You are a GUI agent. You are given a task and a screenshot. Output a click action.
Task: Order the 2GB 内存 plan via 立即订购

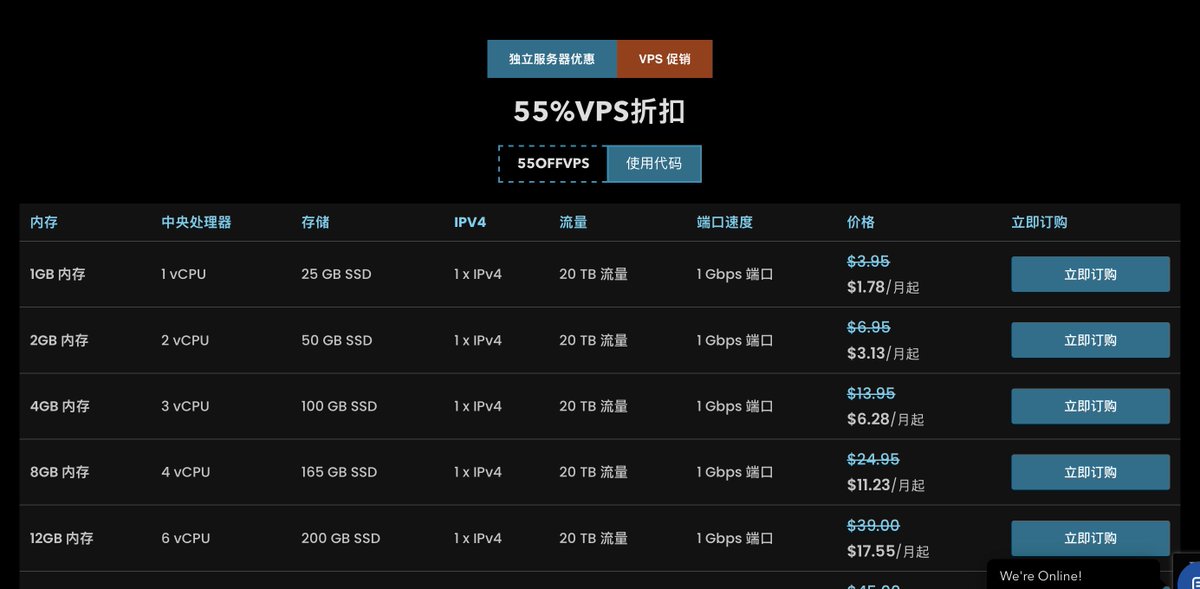pos(1090,340)
